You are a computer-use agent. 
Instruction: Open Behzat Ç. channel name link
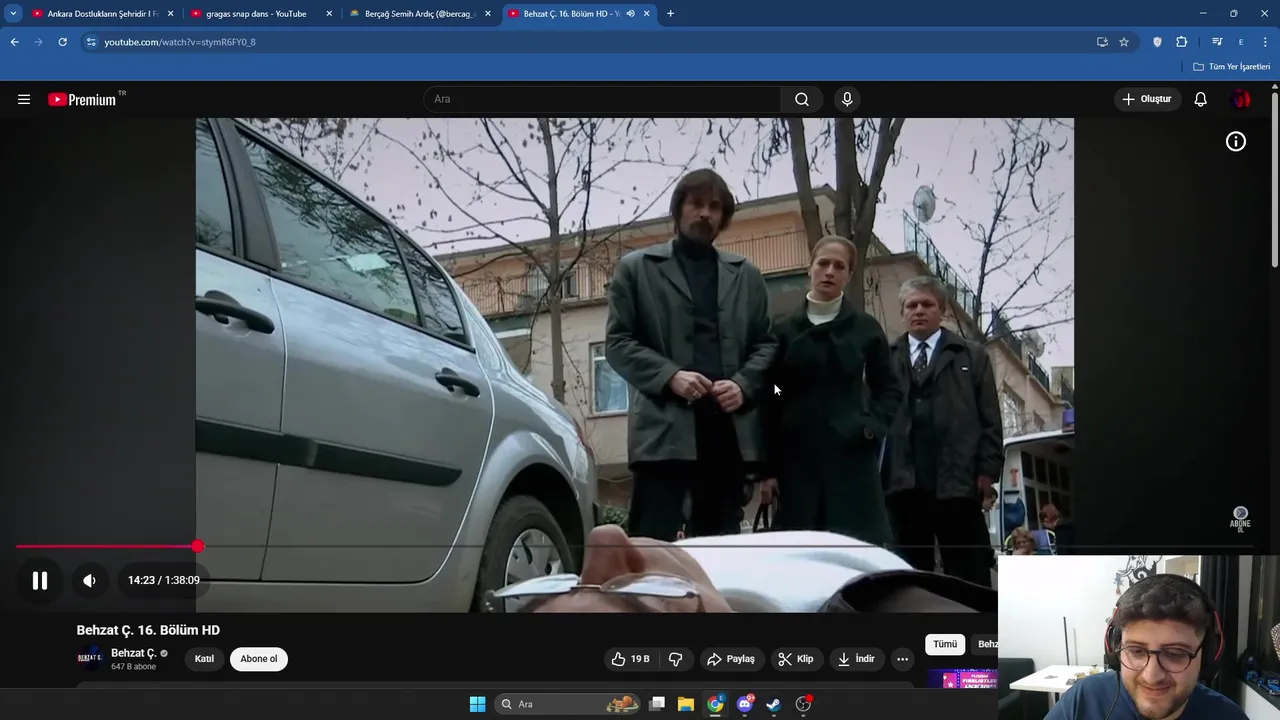(134, 653)
